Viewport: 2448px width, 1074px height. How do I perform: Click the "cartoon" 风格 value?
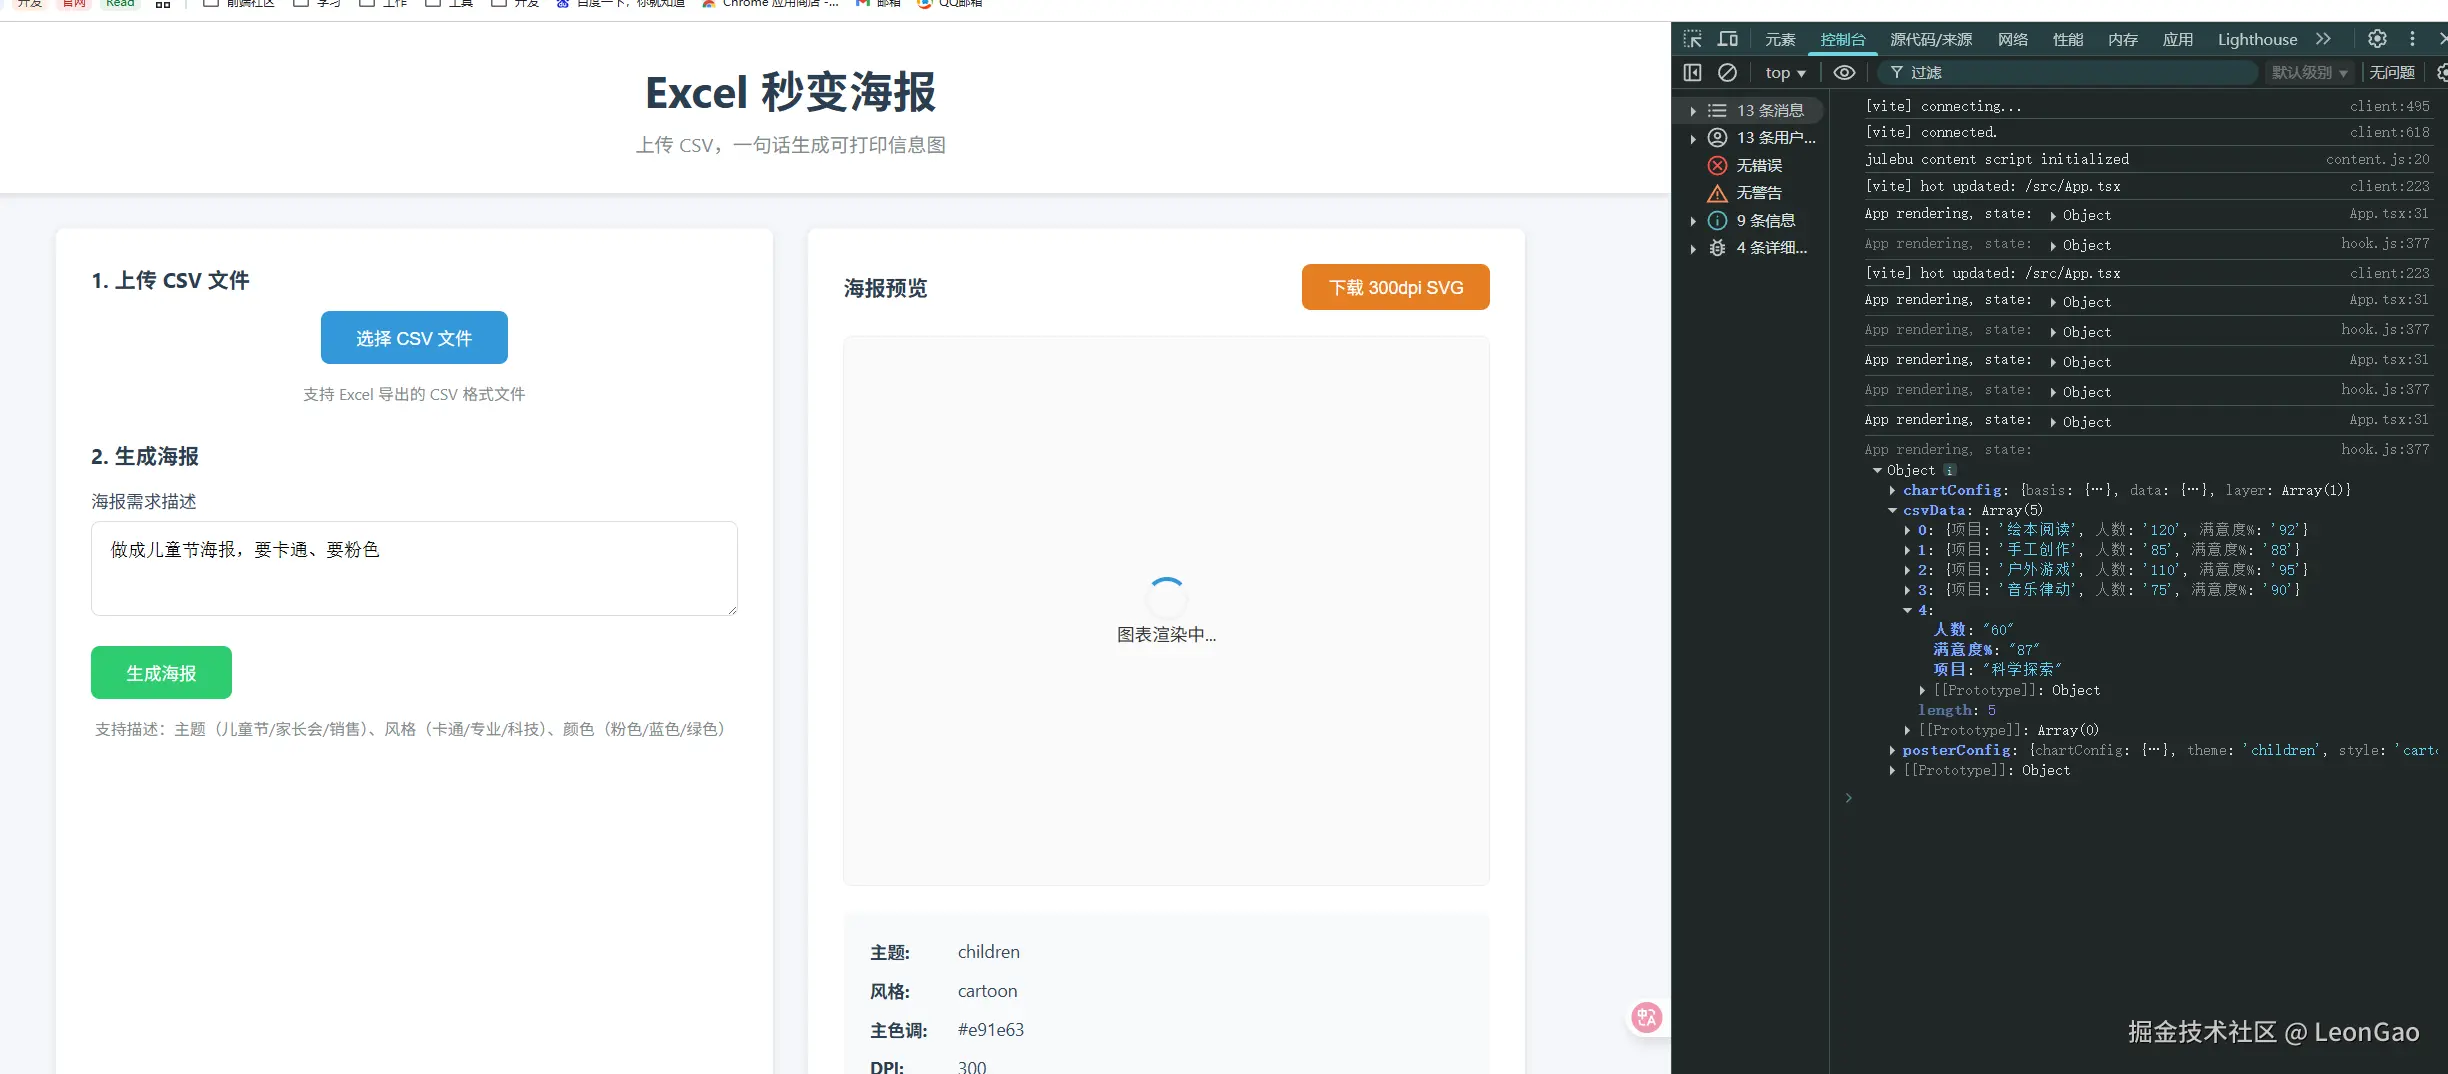coord(987,991)
